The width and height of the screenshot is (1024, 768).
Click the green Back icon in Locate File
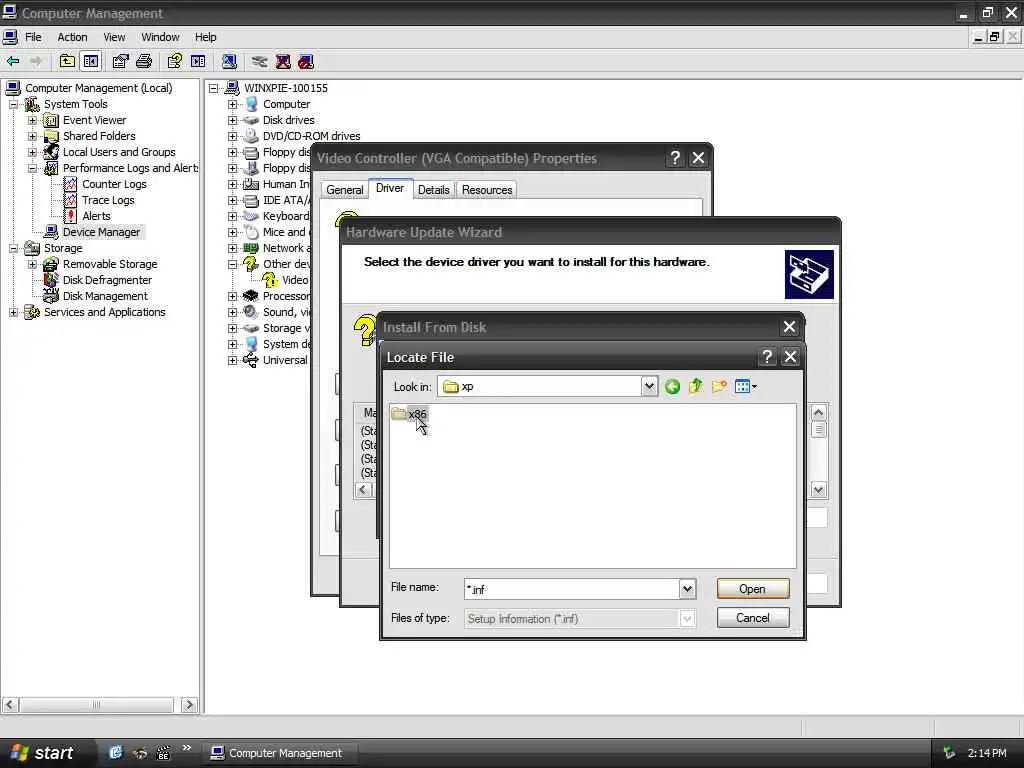point(672,387)
